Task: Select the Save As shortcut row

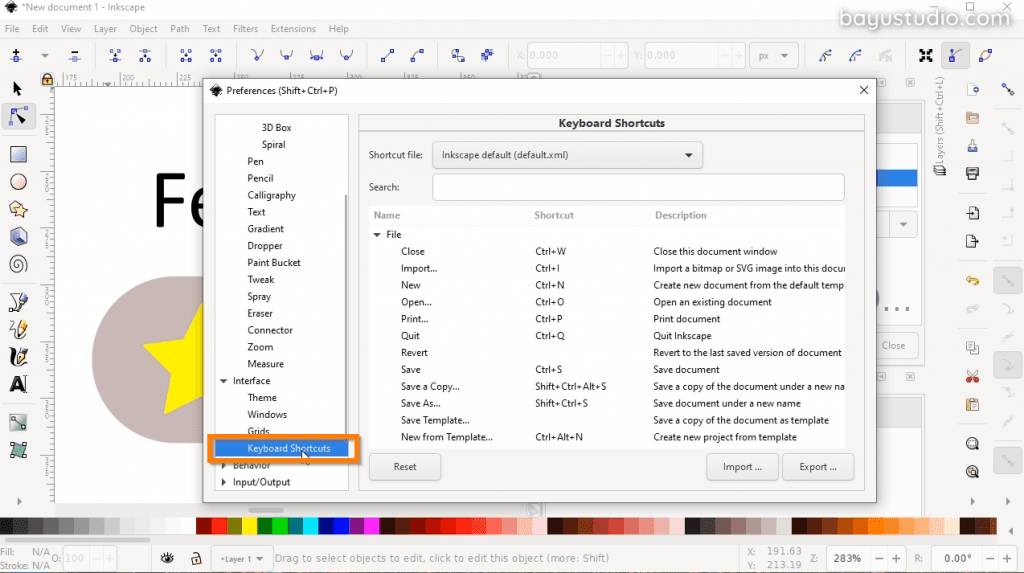Action: click(x=606, y=403)
